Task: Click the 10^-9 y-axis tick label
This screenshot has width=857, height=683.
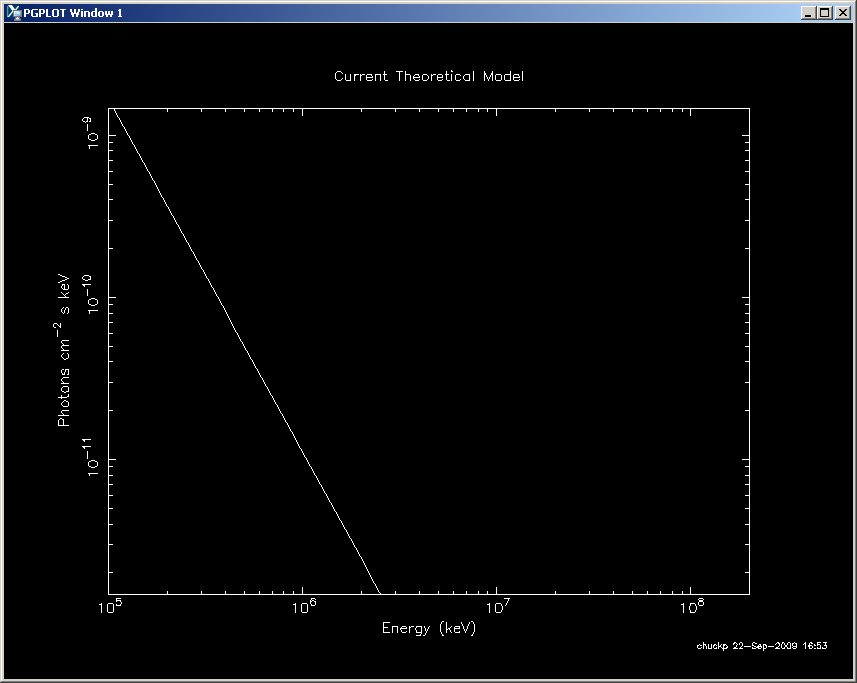Action: point(92,133)
